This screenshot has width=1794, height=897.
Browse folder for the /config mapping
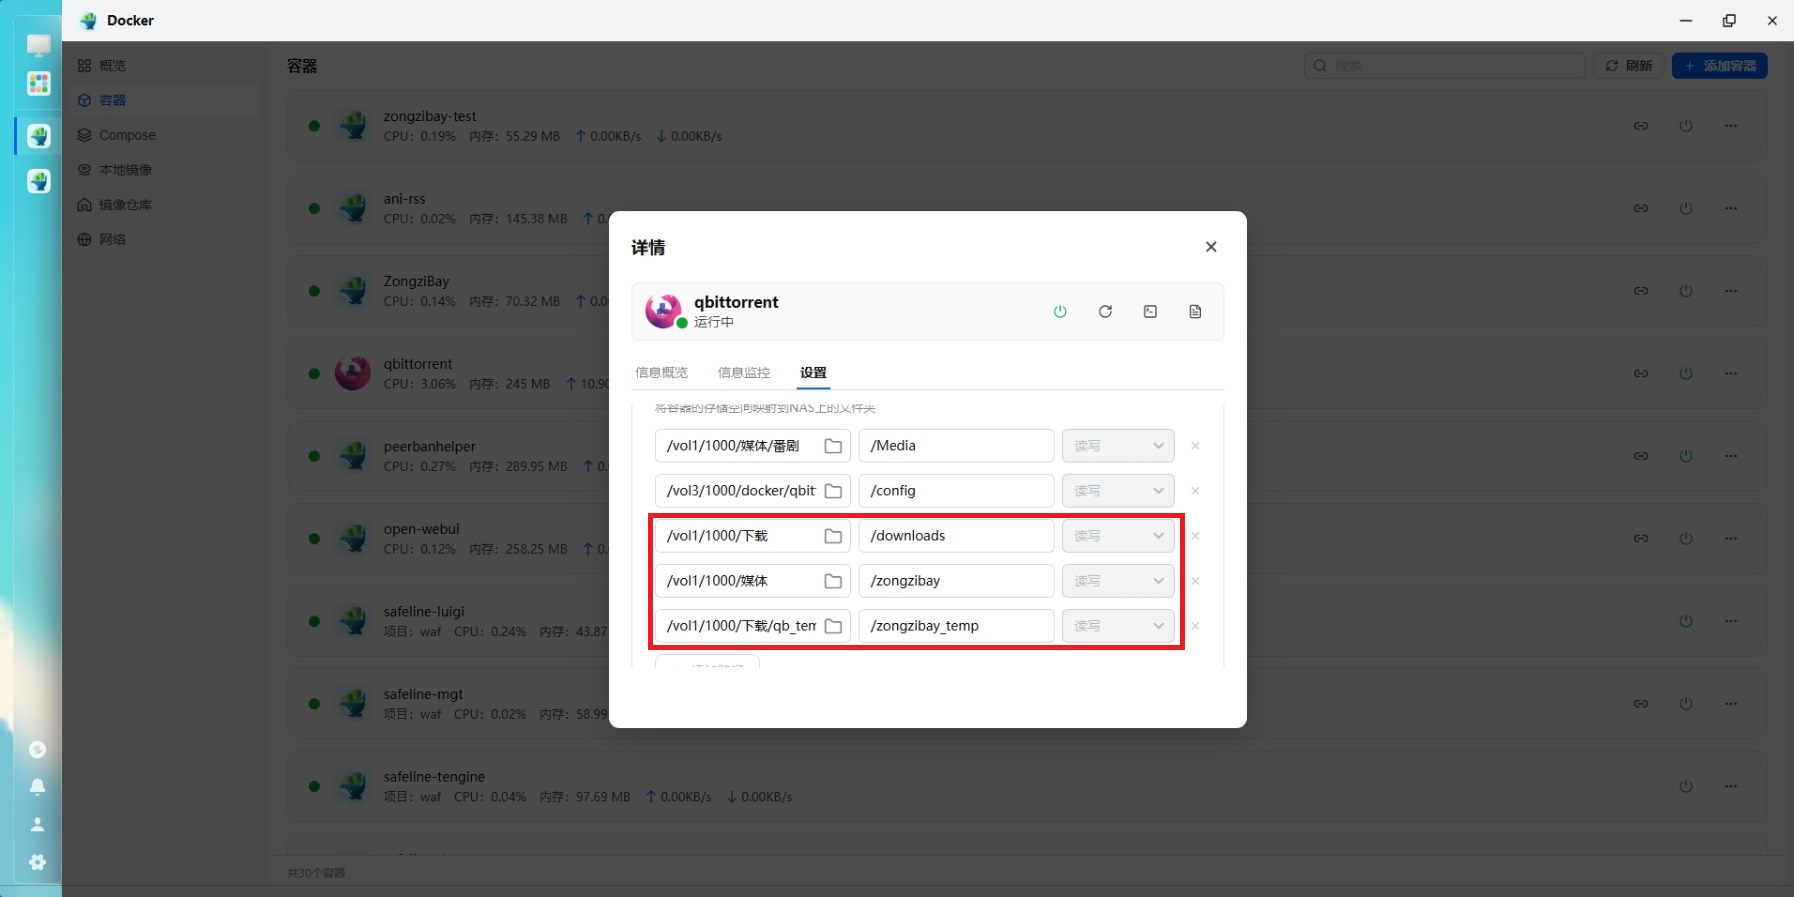(x=833, y=491)
